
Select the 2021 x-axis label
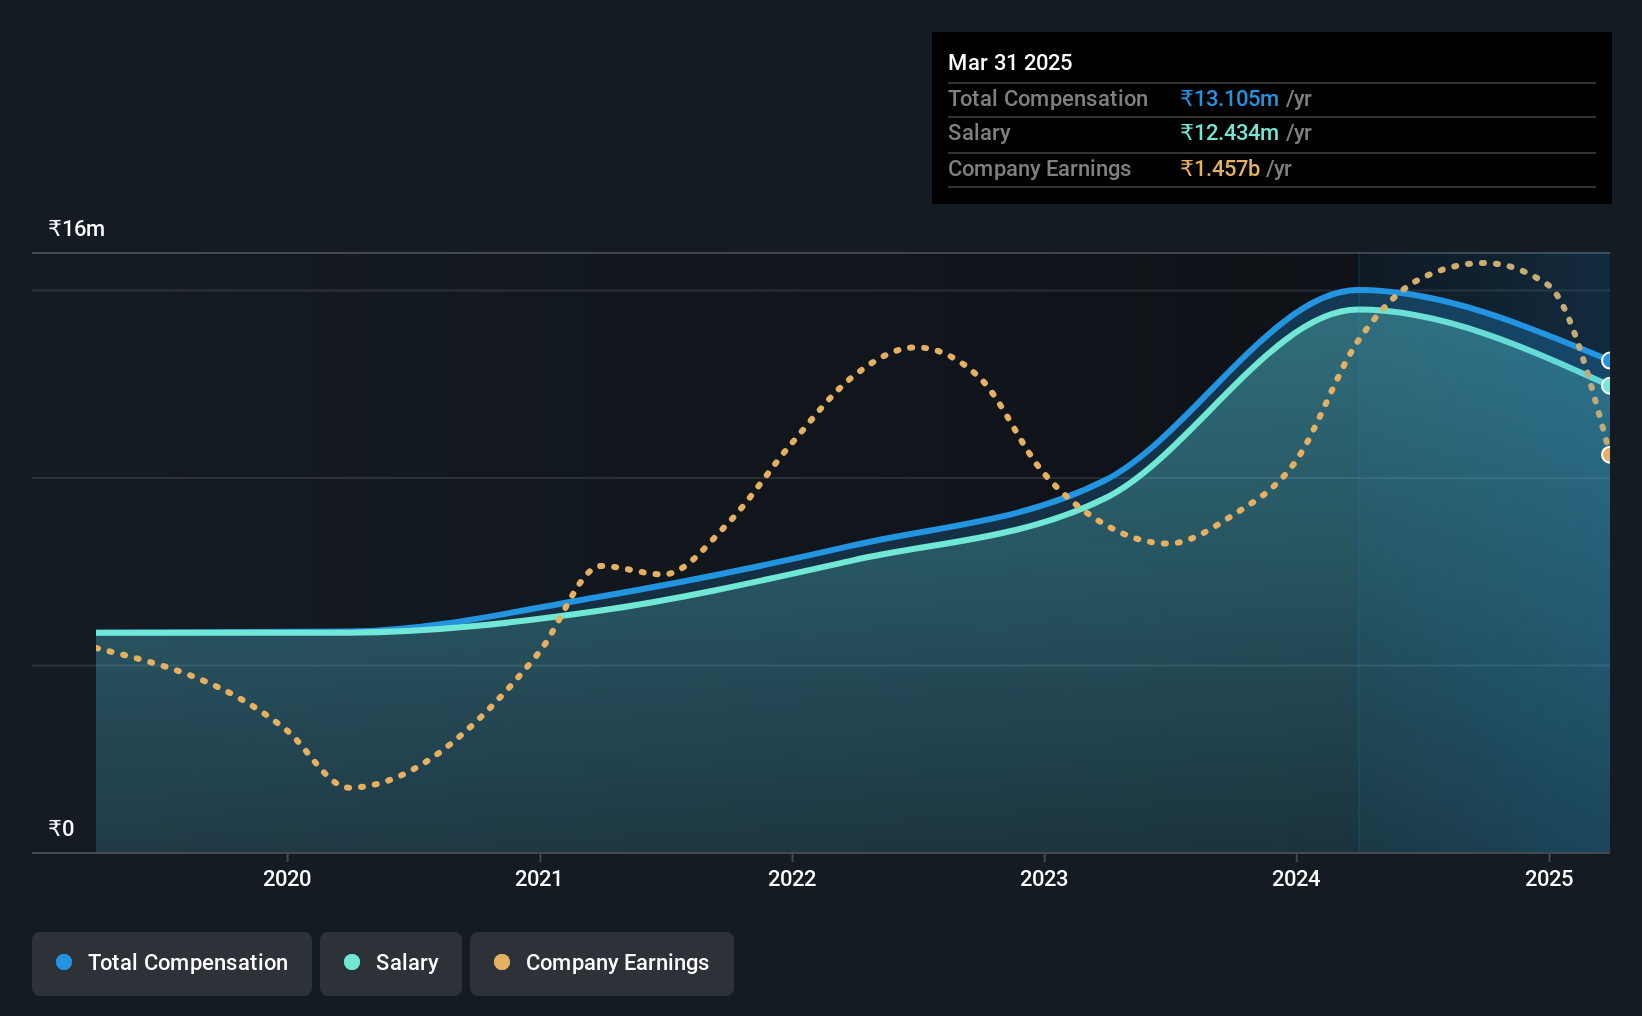click(x=539, y=878)
